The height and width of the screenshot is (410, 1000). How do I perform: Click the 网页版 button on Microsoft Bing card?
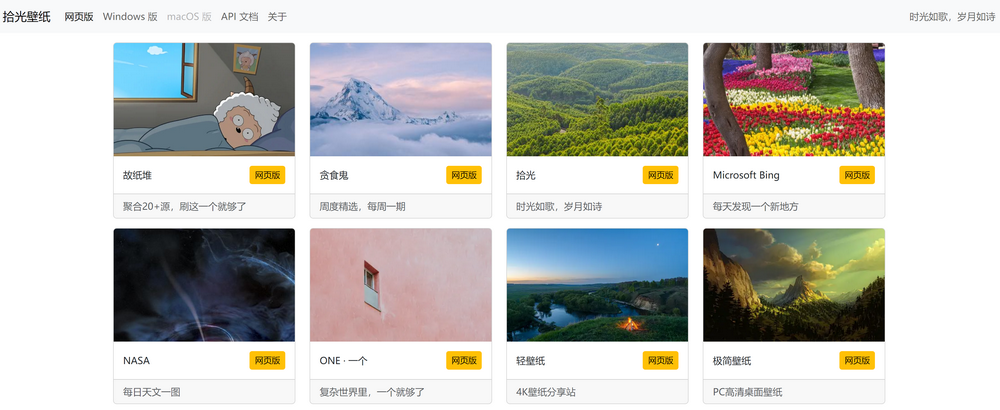click(x=857, y=175)
